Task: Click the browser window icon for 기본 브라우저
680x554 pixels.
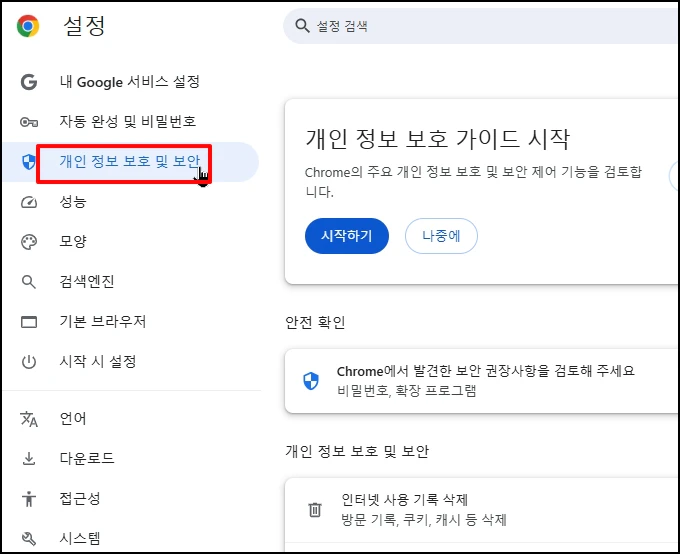Action: pyautogui.click(x=29, y=322)
